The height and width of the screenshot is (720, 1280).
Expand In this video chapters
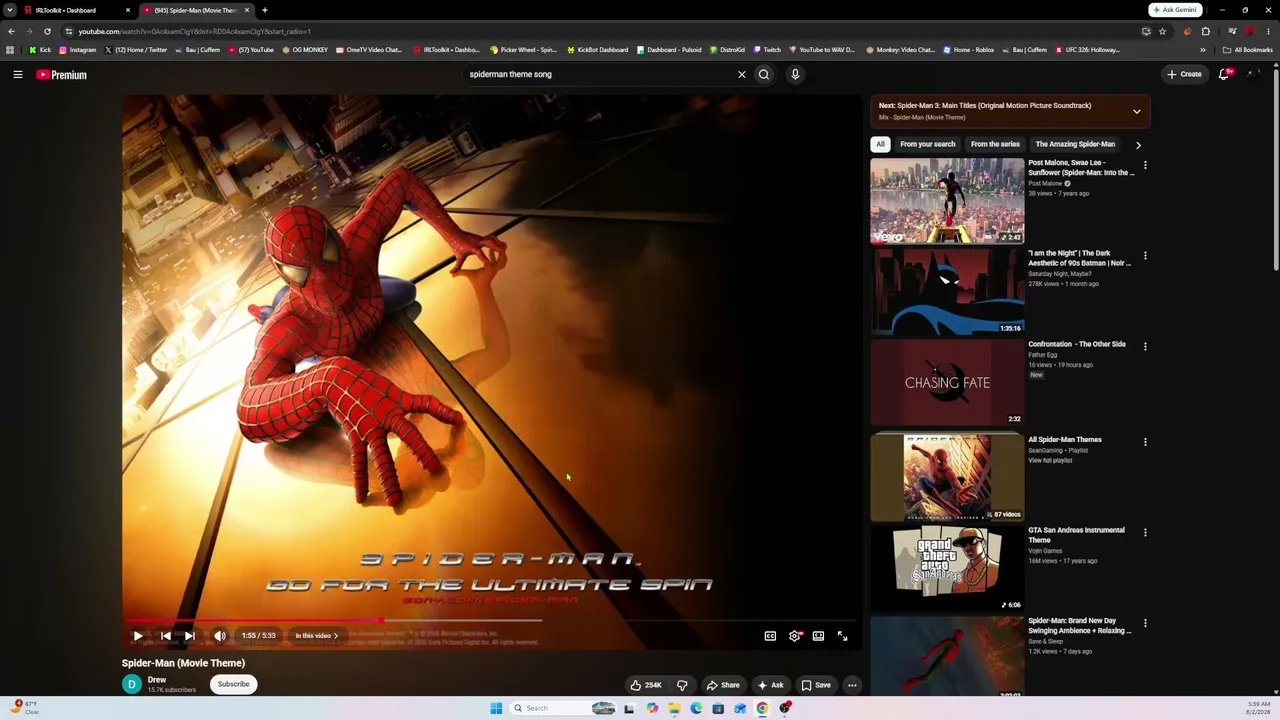click(316, 636)
